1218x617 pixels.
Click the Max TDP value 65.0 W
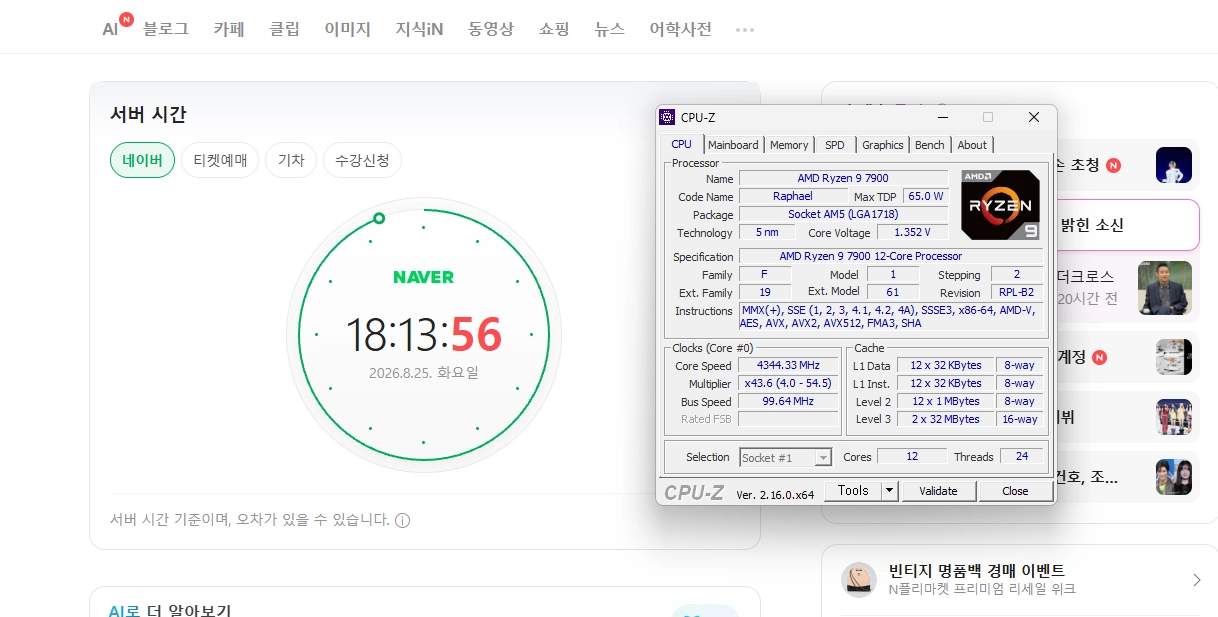coord(925,196)
